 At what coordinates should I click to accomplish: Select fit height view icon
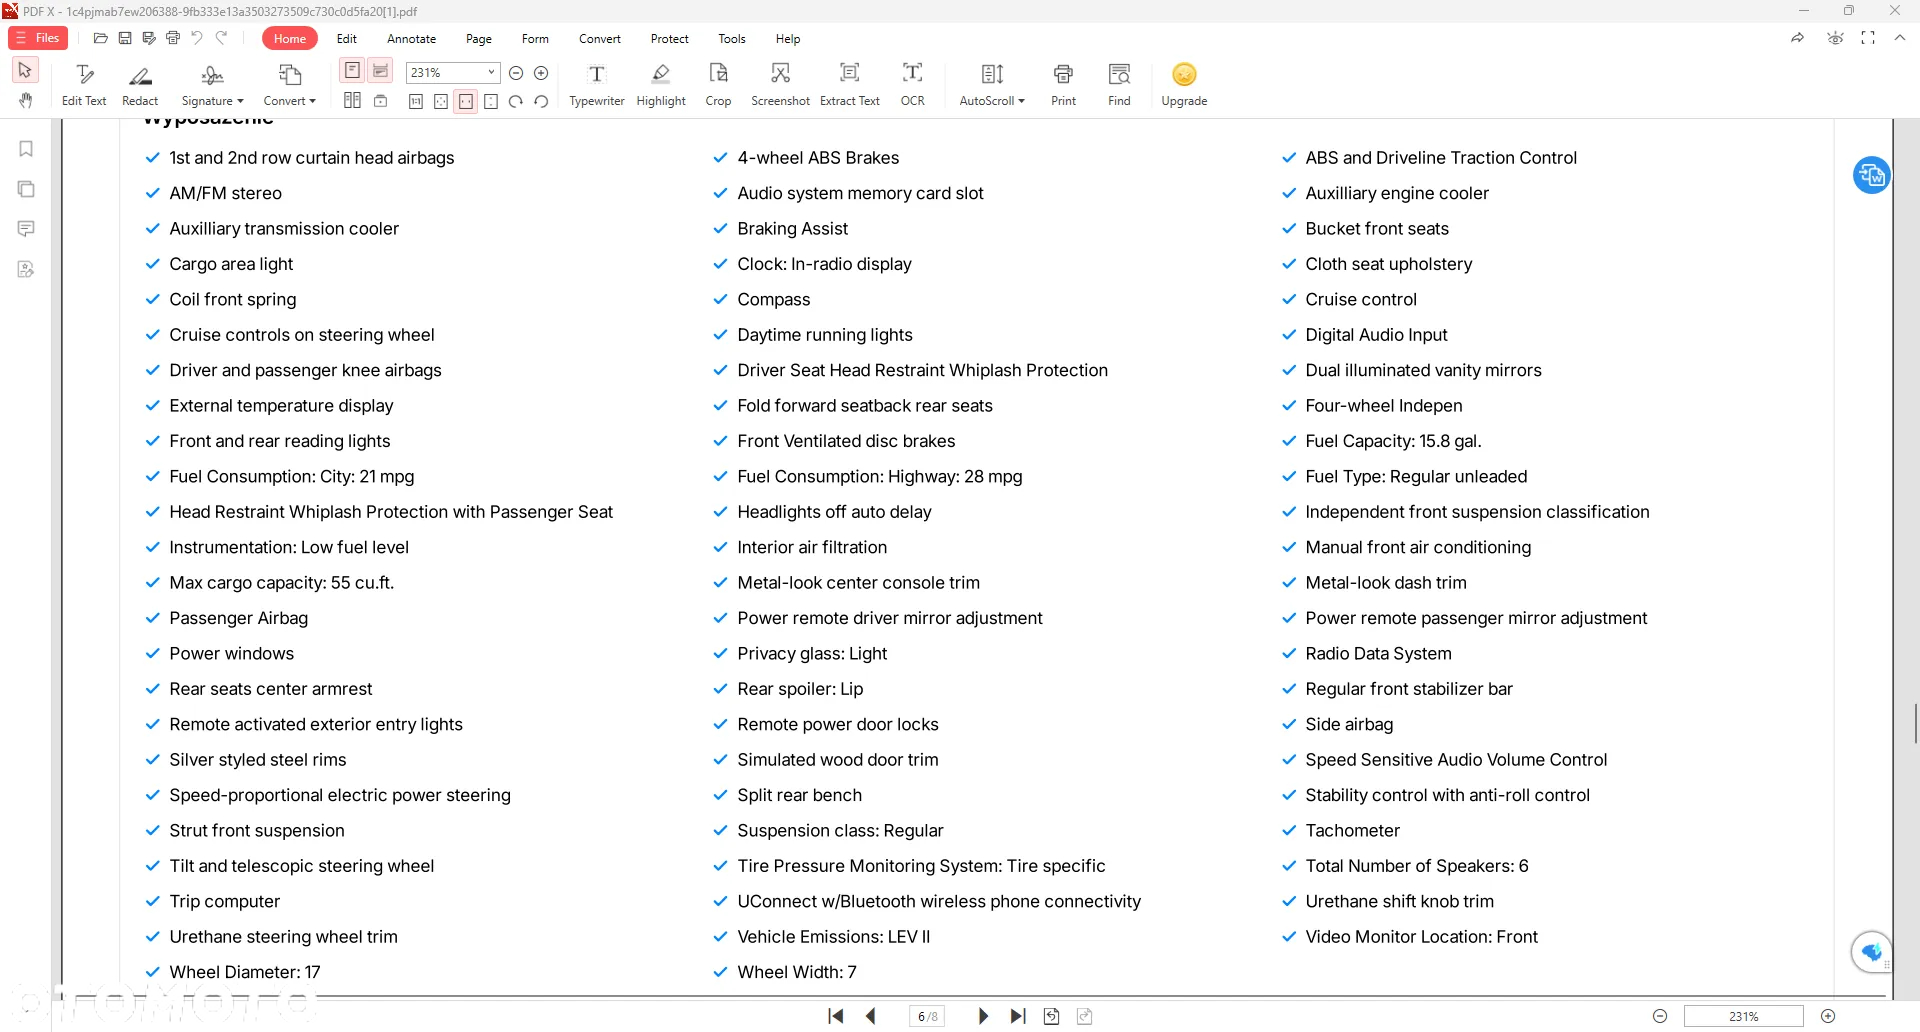491,101
